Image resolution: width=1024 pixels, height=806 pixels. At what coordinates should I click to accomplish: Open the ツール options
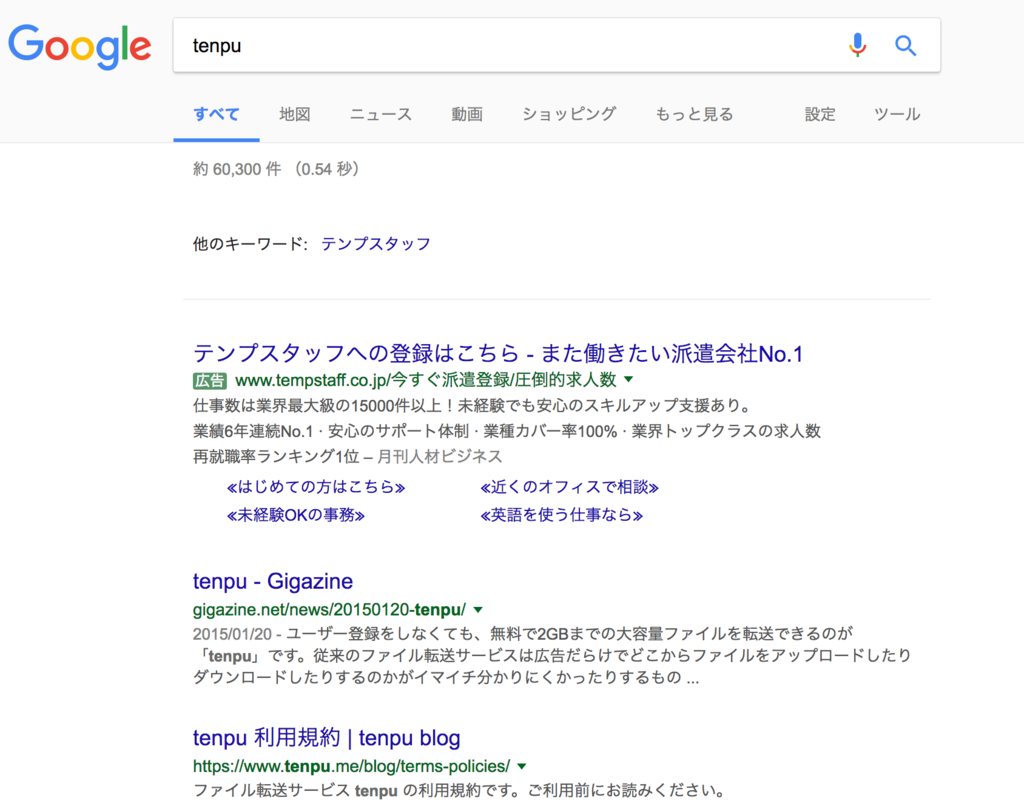[897, 114]
